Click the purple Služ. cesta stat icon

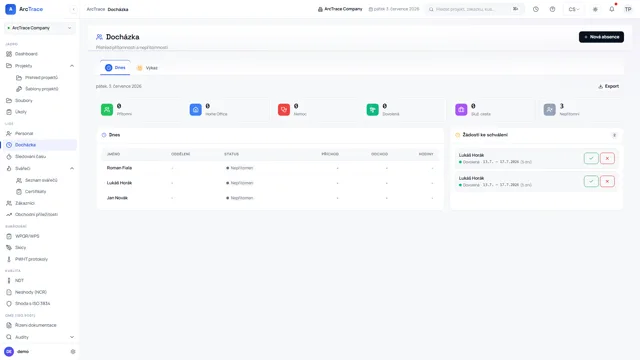[461, 109]
